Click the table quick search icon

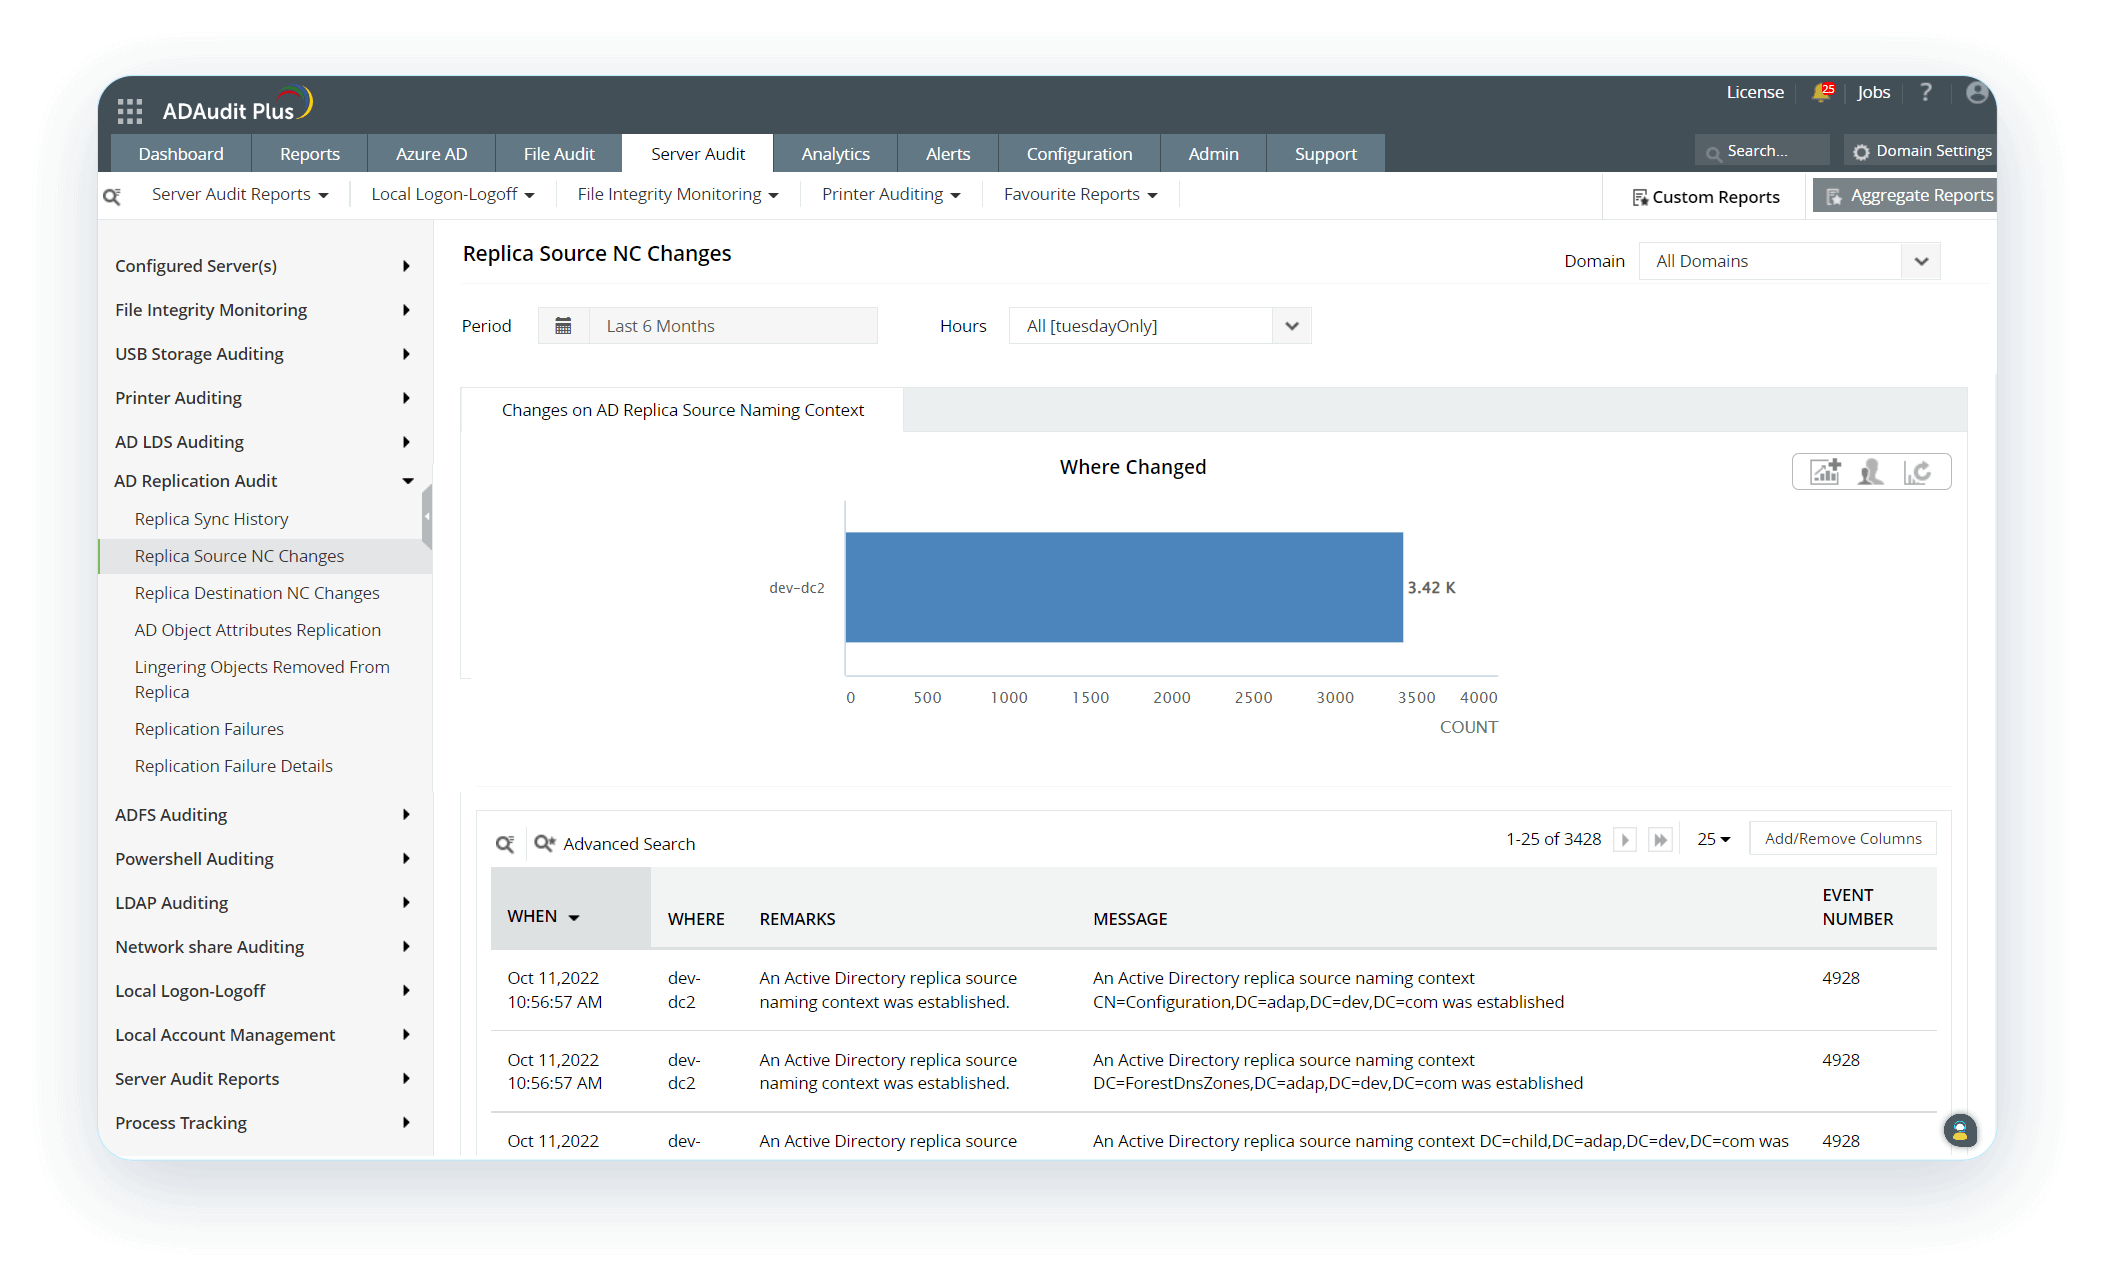click(x=505, y=844)
